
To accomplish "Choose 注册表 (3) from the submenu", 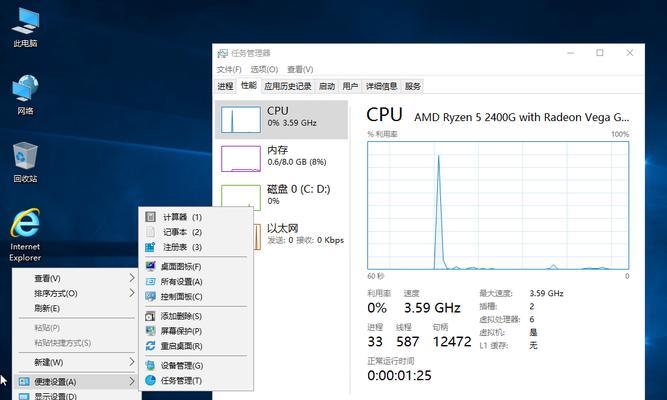I will pos(182,247).
